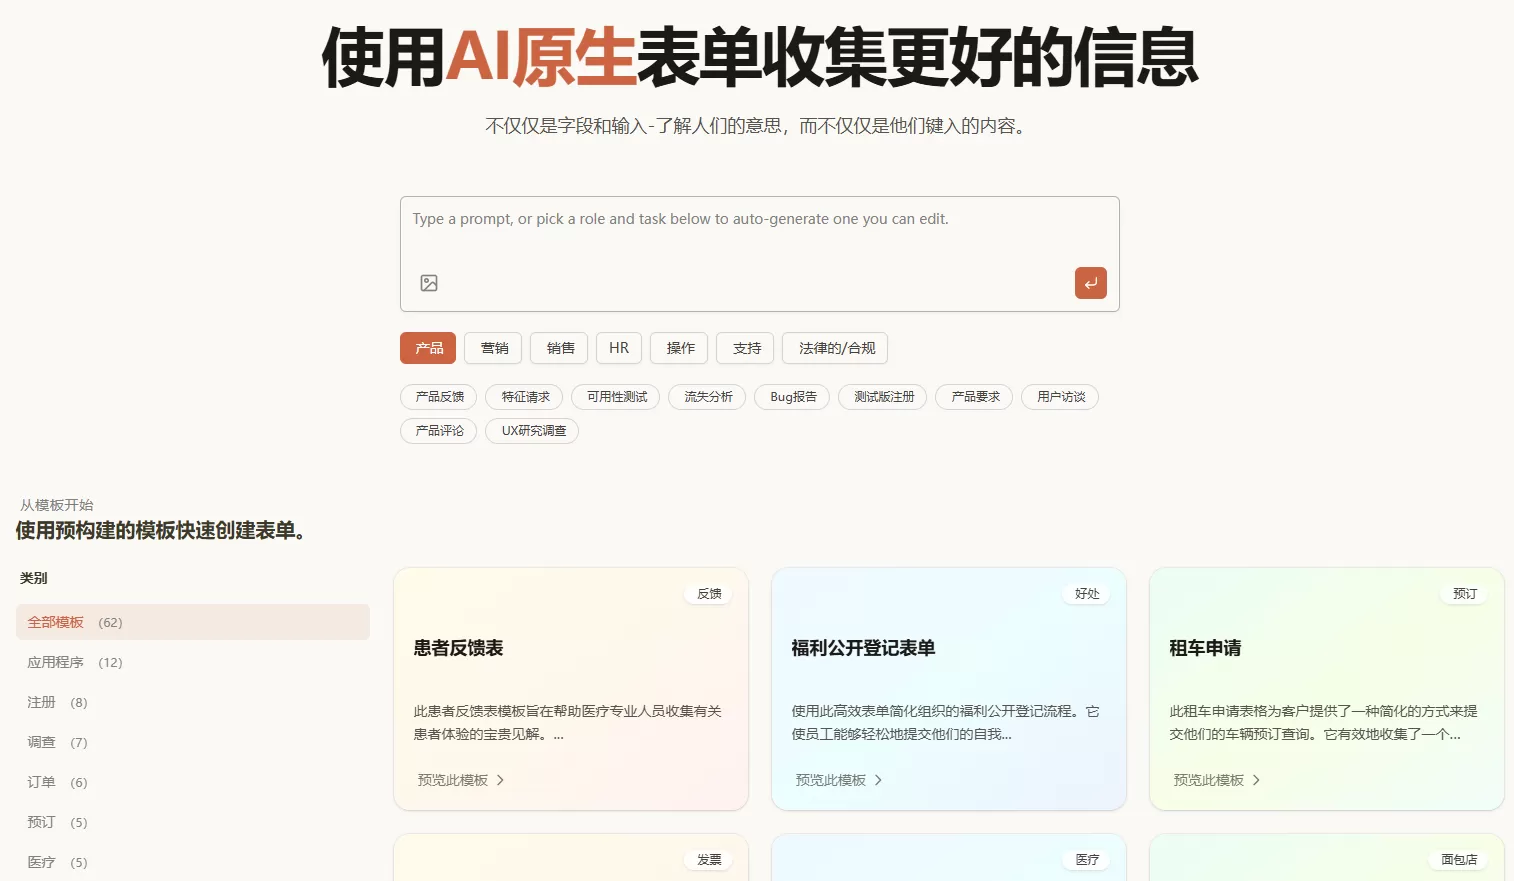
Task: Click the arrow next to 福利公开登记表单 preview link
Action: (x=879, y=780)
